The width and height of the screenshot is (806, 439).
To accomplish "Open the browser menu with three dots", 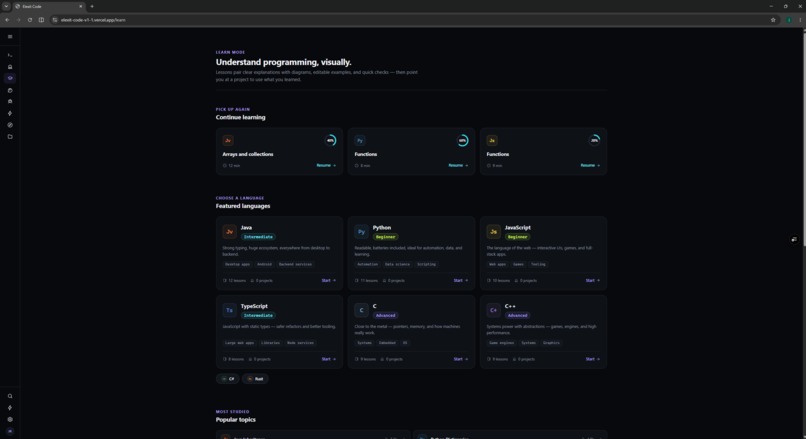I will pos(800,20).
